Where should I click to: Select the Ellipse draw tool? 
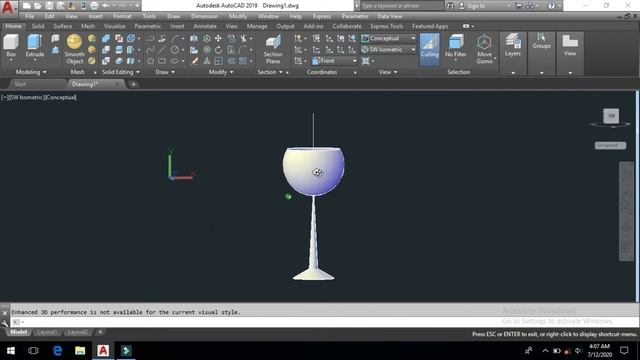coord(175,61)
